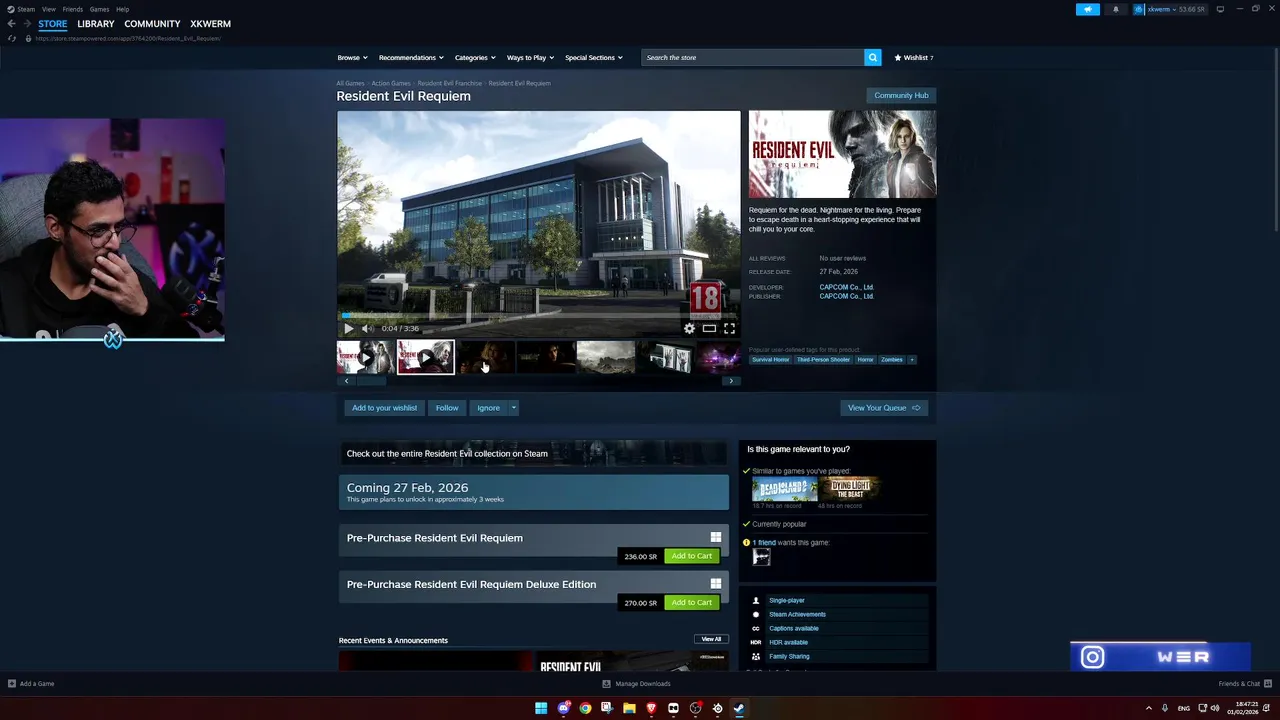Open Manage Downloads at the bottom bar
Image resolution: width=1280 pixels, height=720 pixels.
tap(637, 684)
